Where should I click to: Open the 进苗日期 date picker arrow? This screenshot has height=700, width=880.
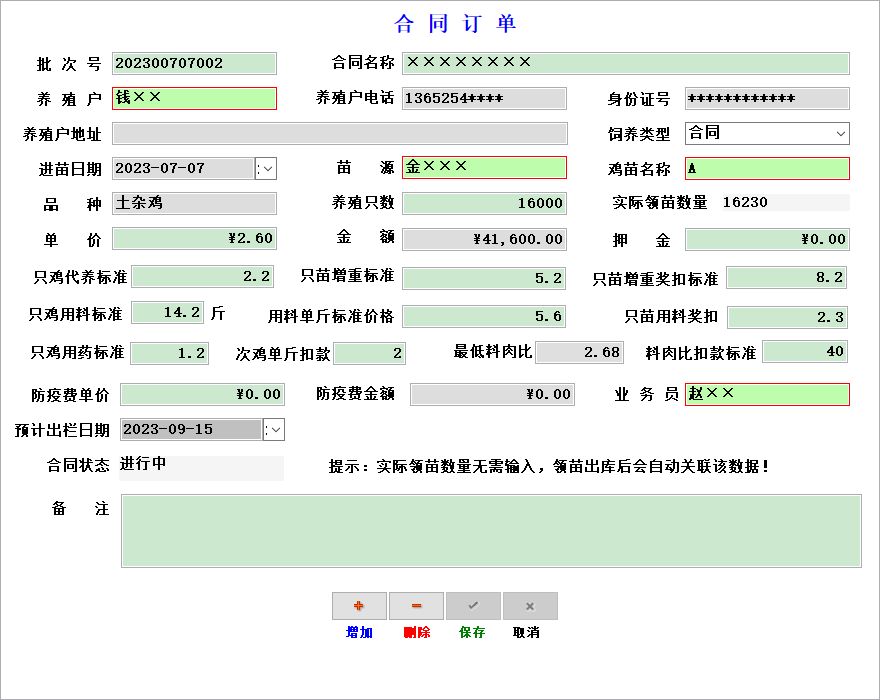[266, 168]
